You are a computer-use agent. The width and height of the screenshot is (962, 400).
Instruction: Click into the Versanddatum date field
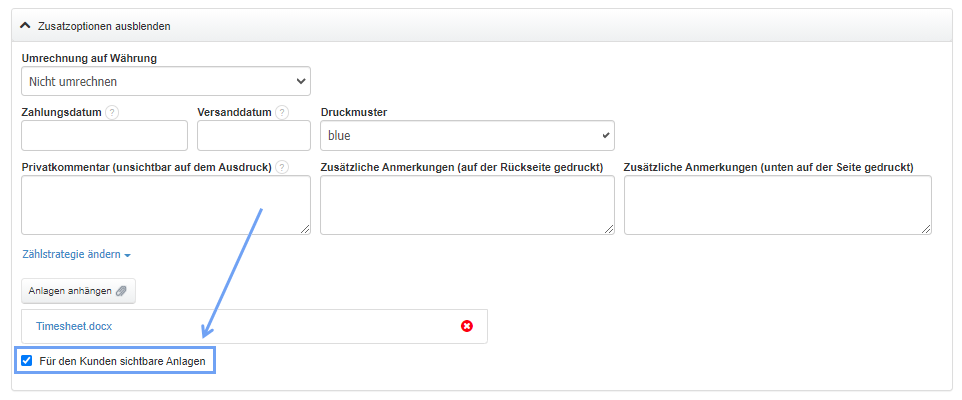pyautogui.click(x=254, y=135)
